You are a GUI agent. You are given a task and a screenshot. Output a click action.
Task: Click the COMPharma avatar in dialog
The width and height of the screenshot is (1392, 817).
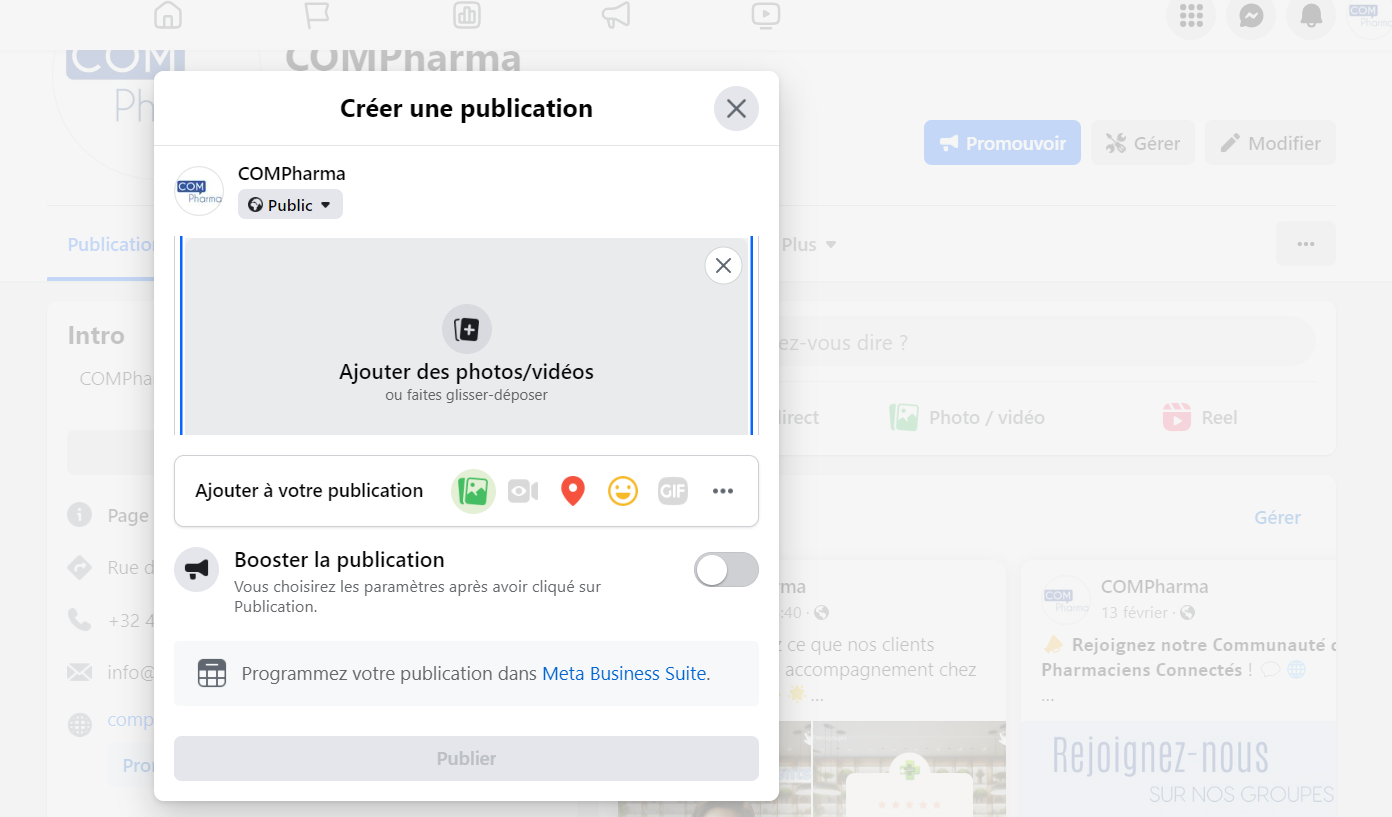point(199,191)
